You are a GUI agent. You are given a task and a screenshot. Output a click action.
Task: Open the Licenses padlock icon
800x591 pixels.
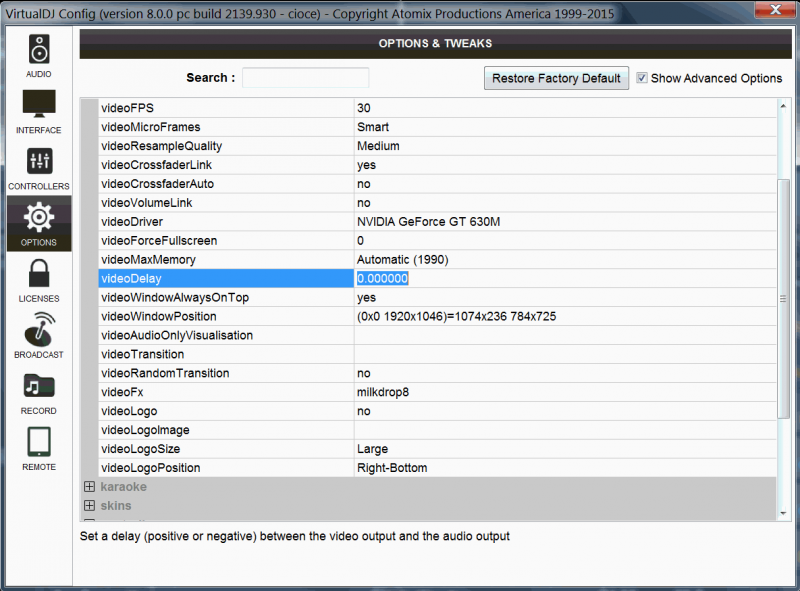tap(39, 274)
